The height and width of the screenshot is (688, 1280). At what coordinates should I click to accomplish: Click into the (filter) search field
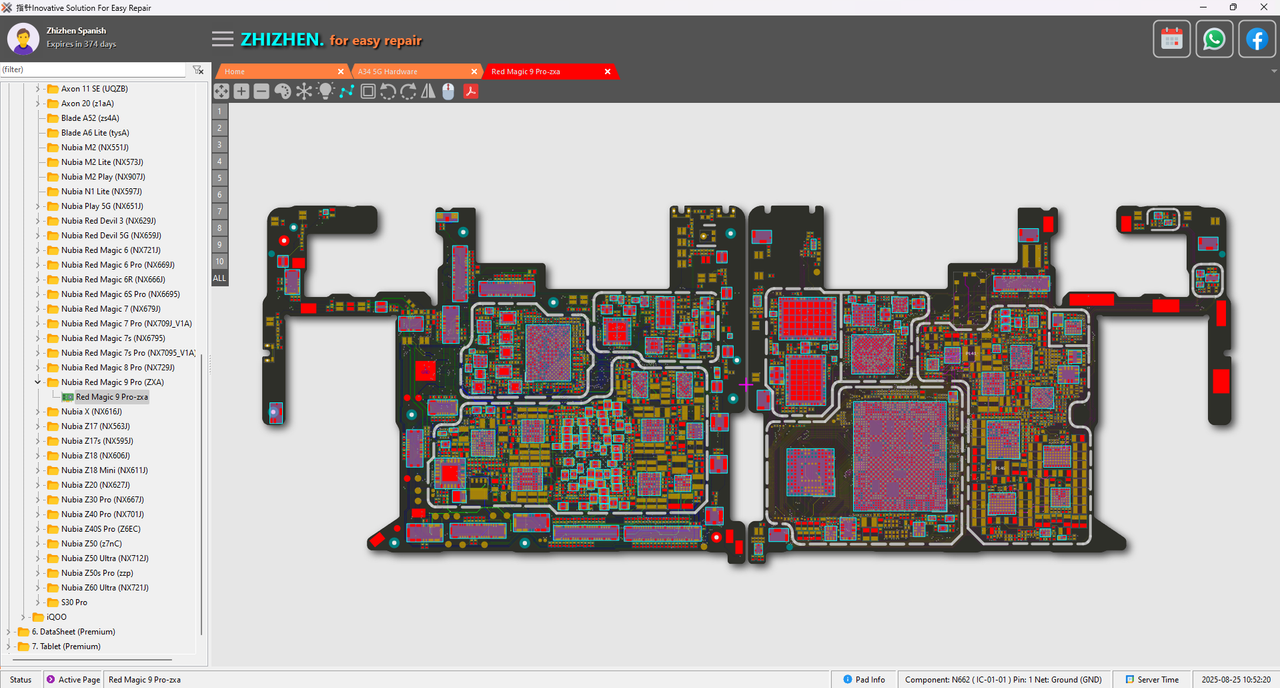(93, 70)
